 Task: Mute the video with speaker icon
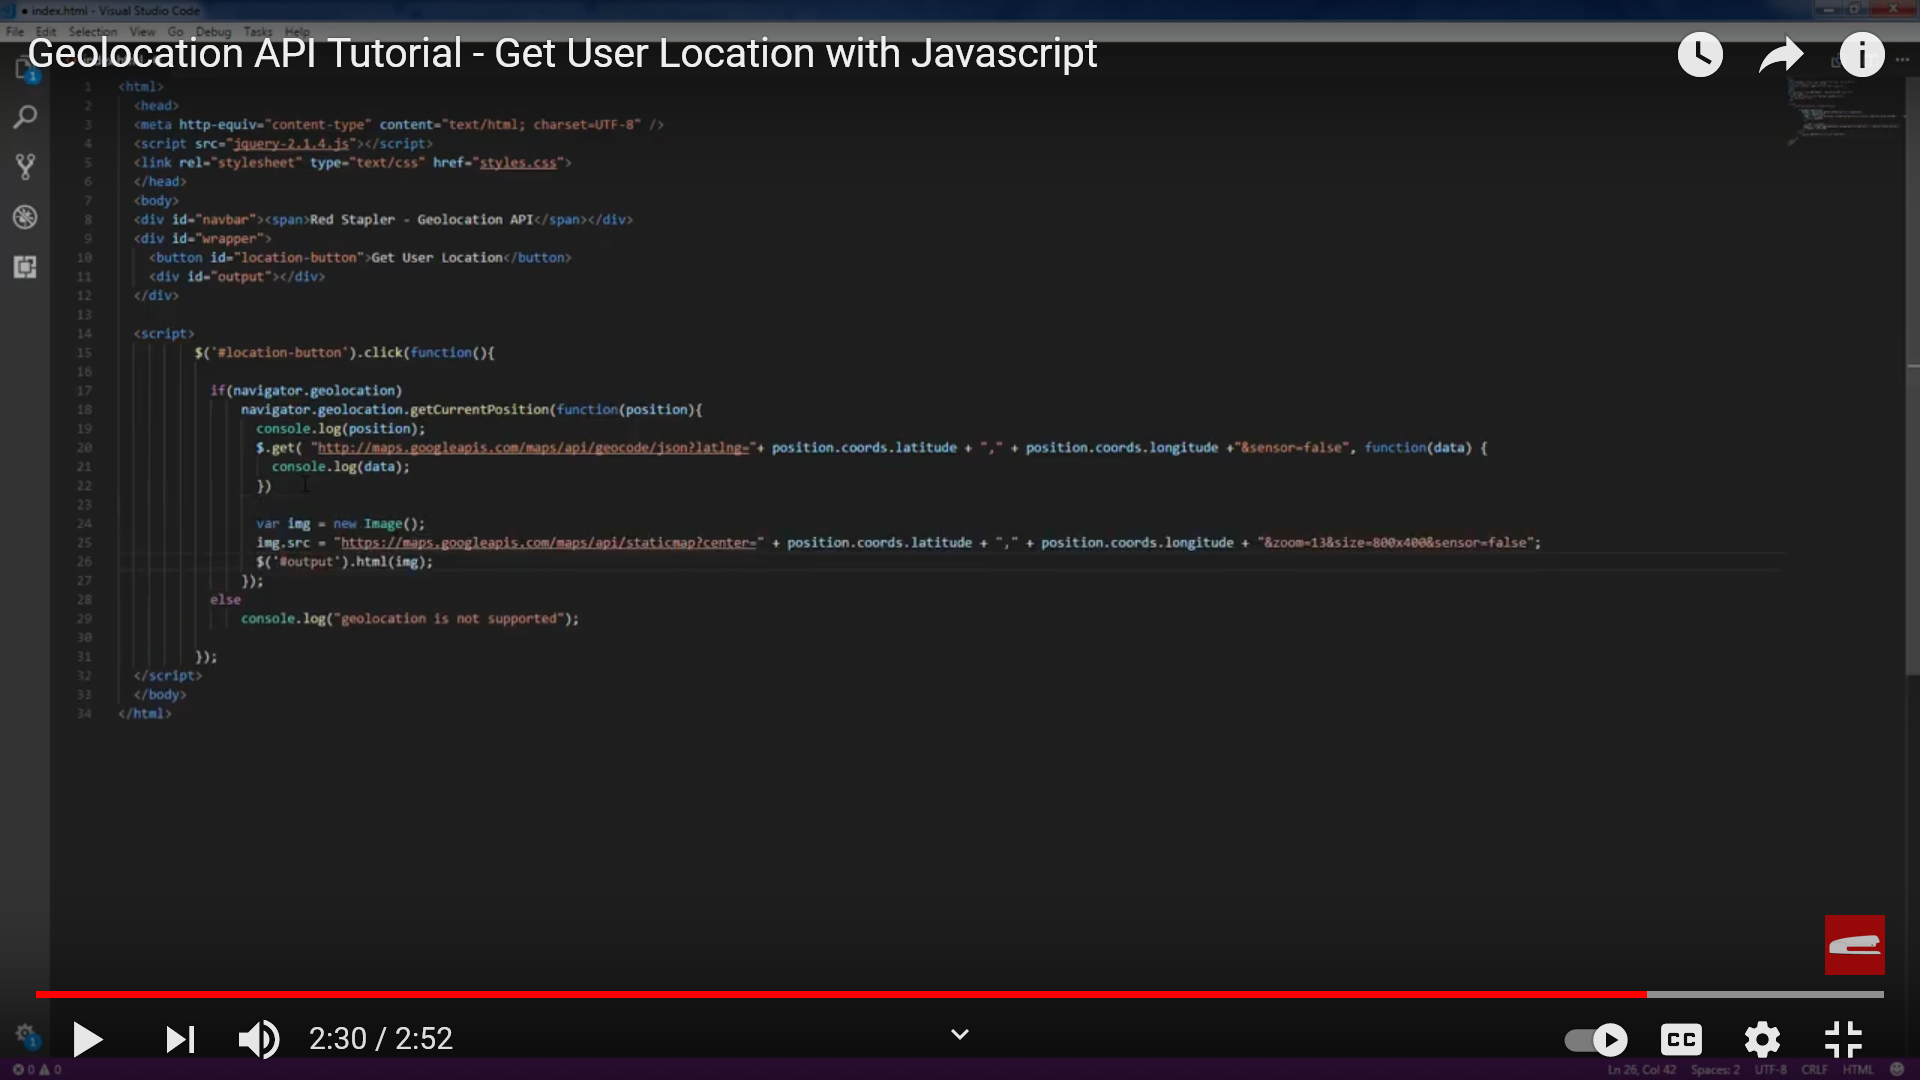click(x=258, y=1039)
